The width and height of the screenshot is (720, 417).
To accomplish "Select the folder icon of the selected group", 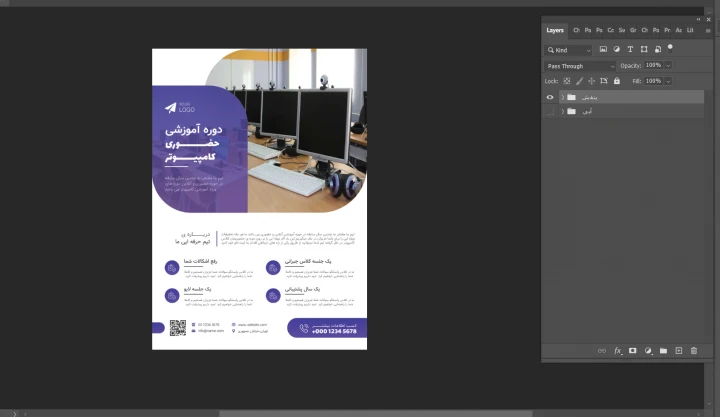I will coord(571,97).
